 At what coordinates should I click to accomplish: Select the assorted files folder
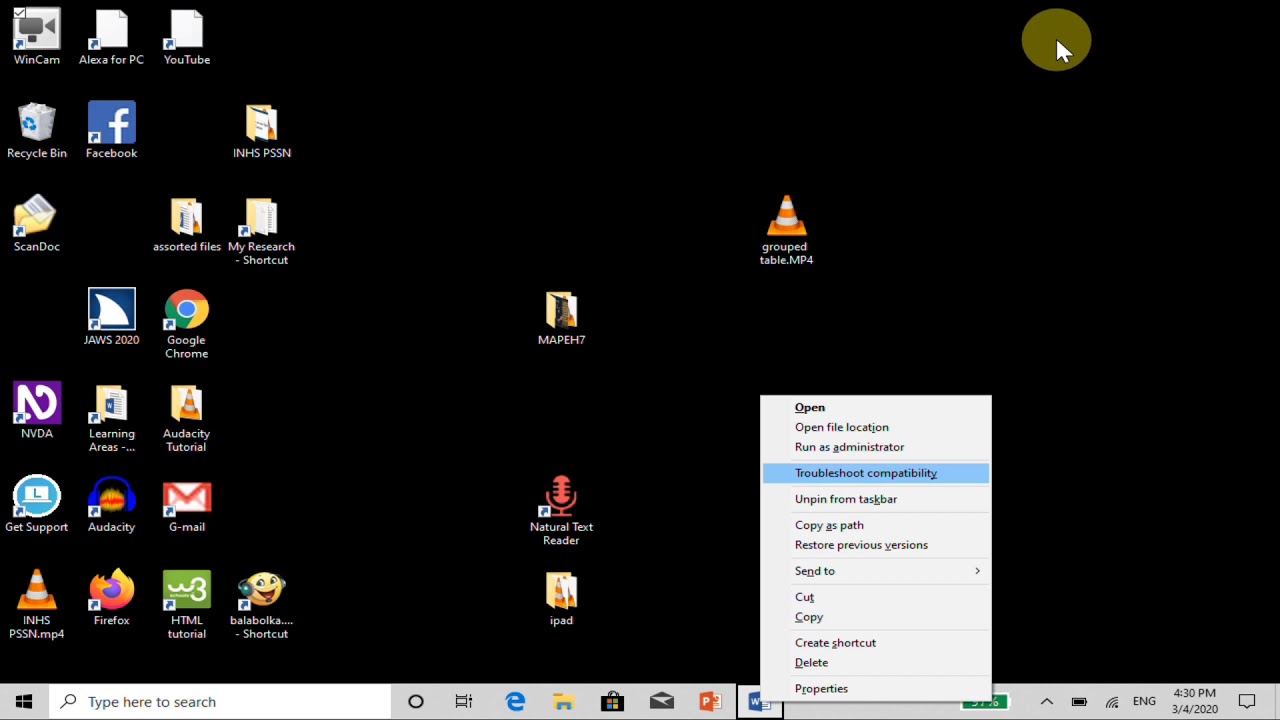(x=187, y=224)
